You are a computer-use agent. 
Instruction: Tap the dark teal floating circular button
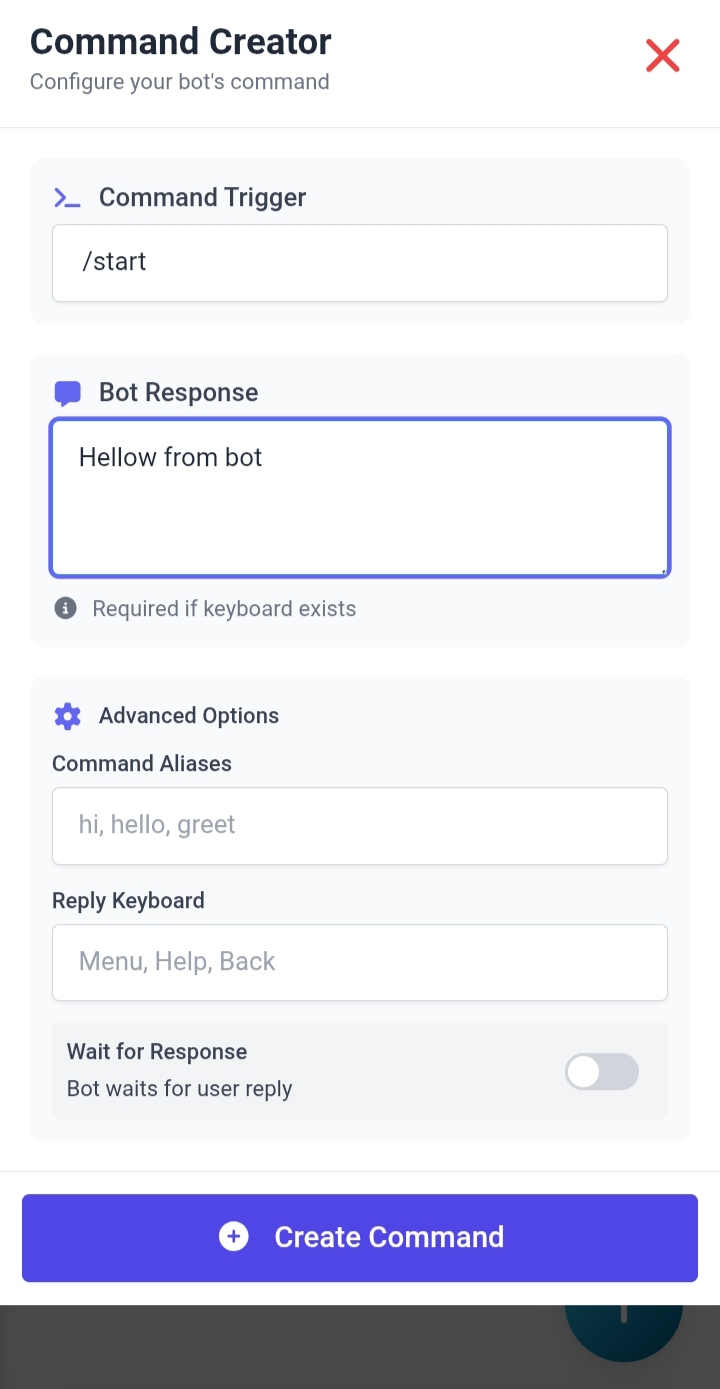coord(623,1331)
